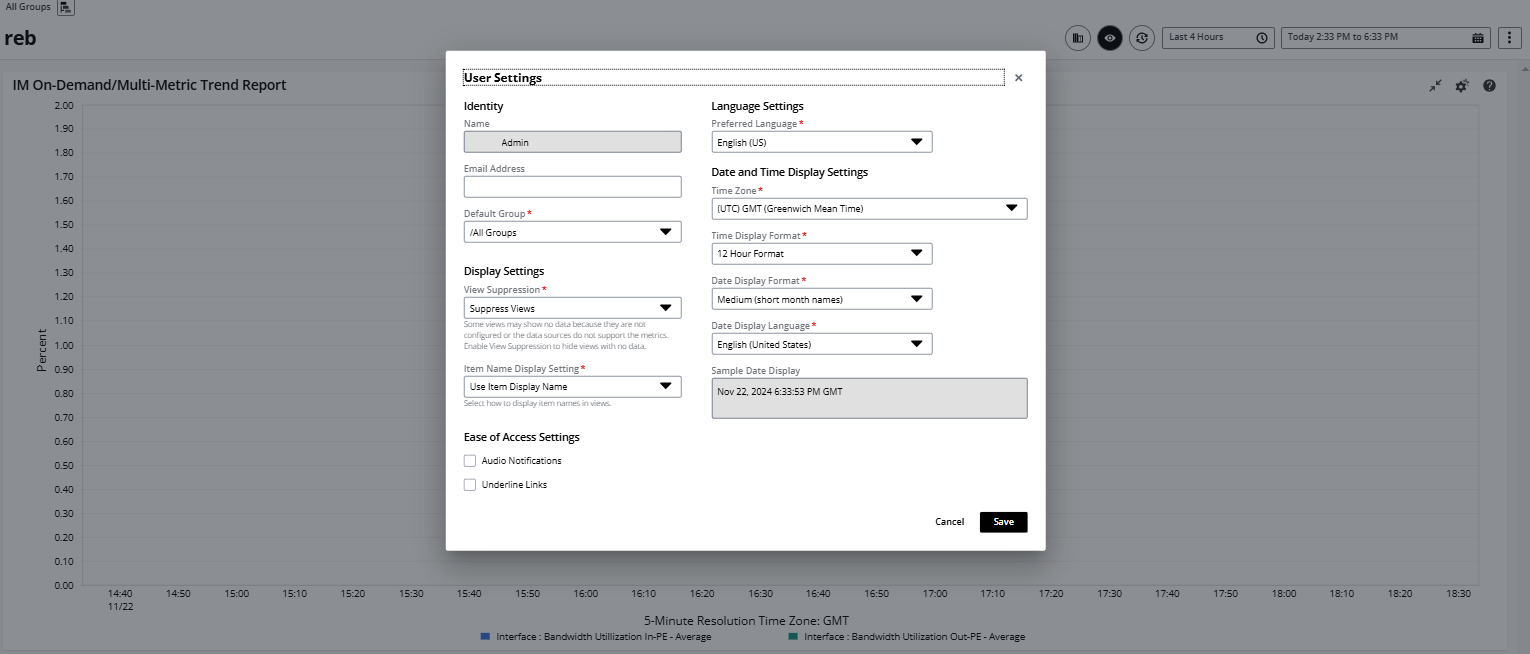Close the User Settings dialog with X
The image size is (1530, 654).
click(1018, 78)
